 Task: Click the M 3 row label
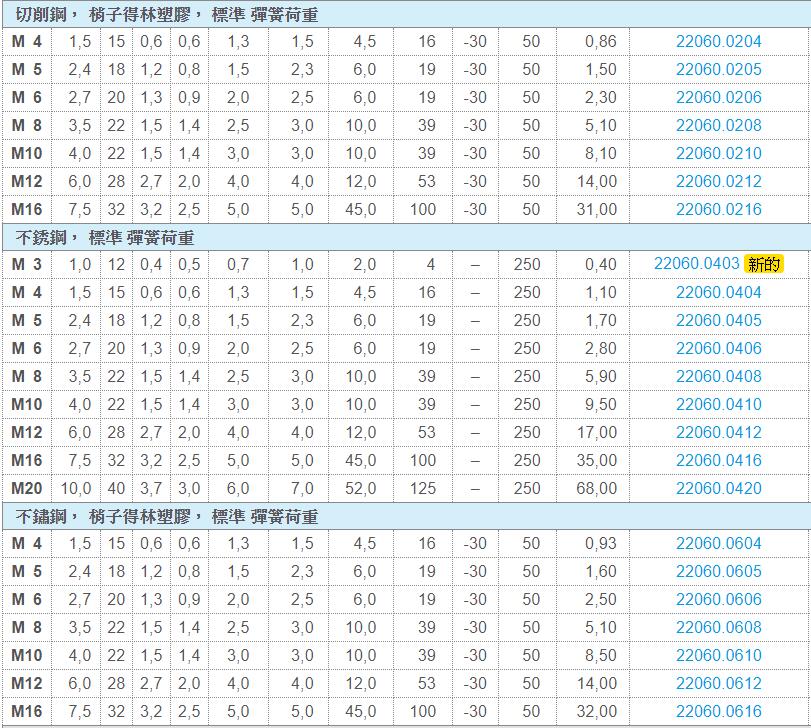(26, 264)
